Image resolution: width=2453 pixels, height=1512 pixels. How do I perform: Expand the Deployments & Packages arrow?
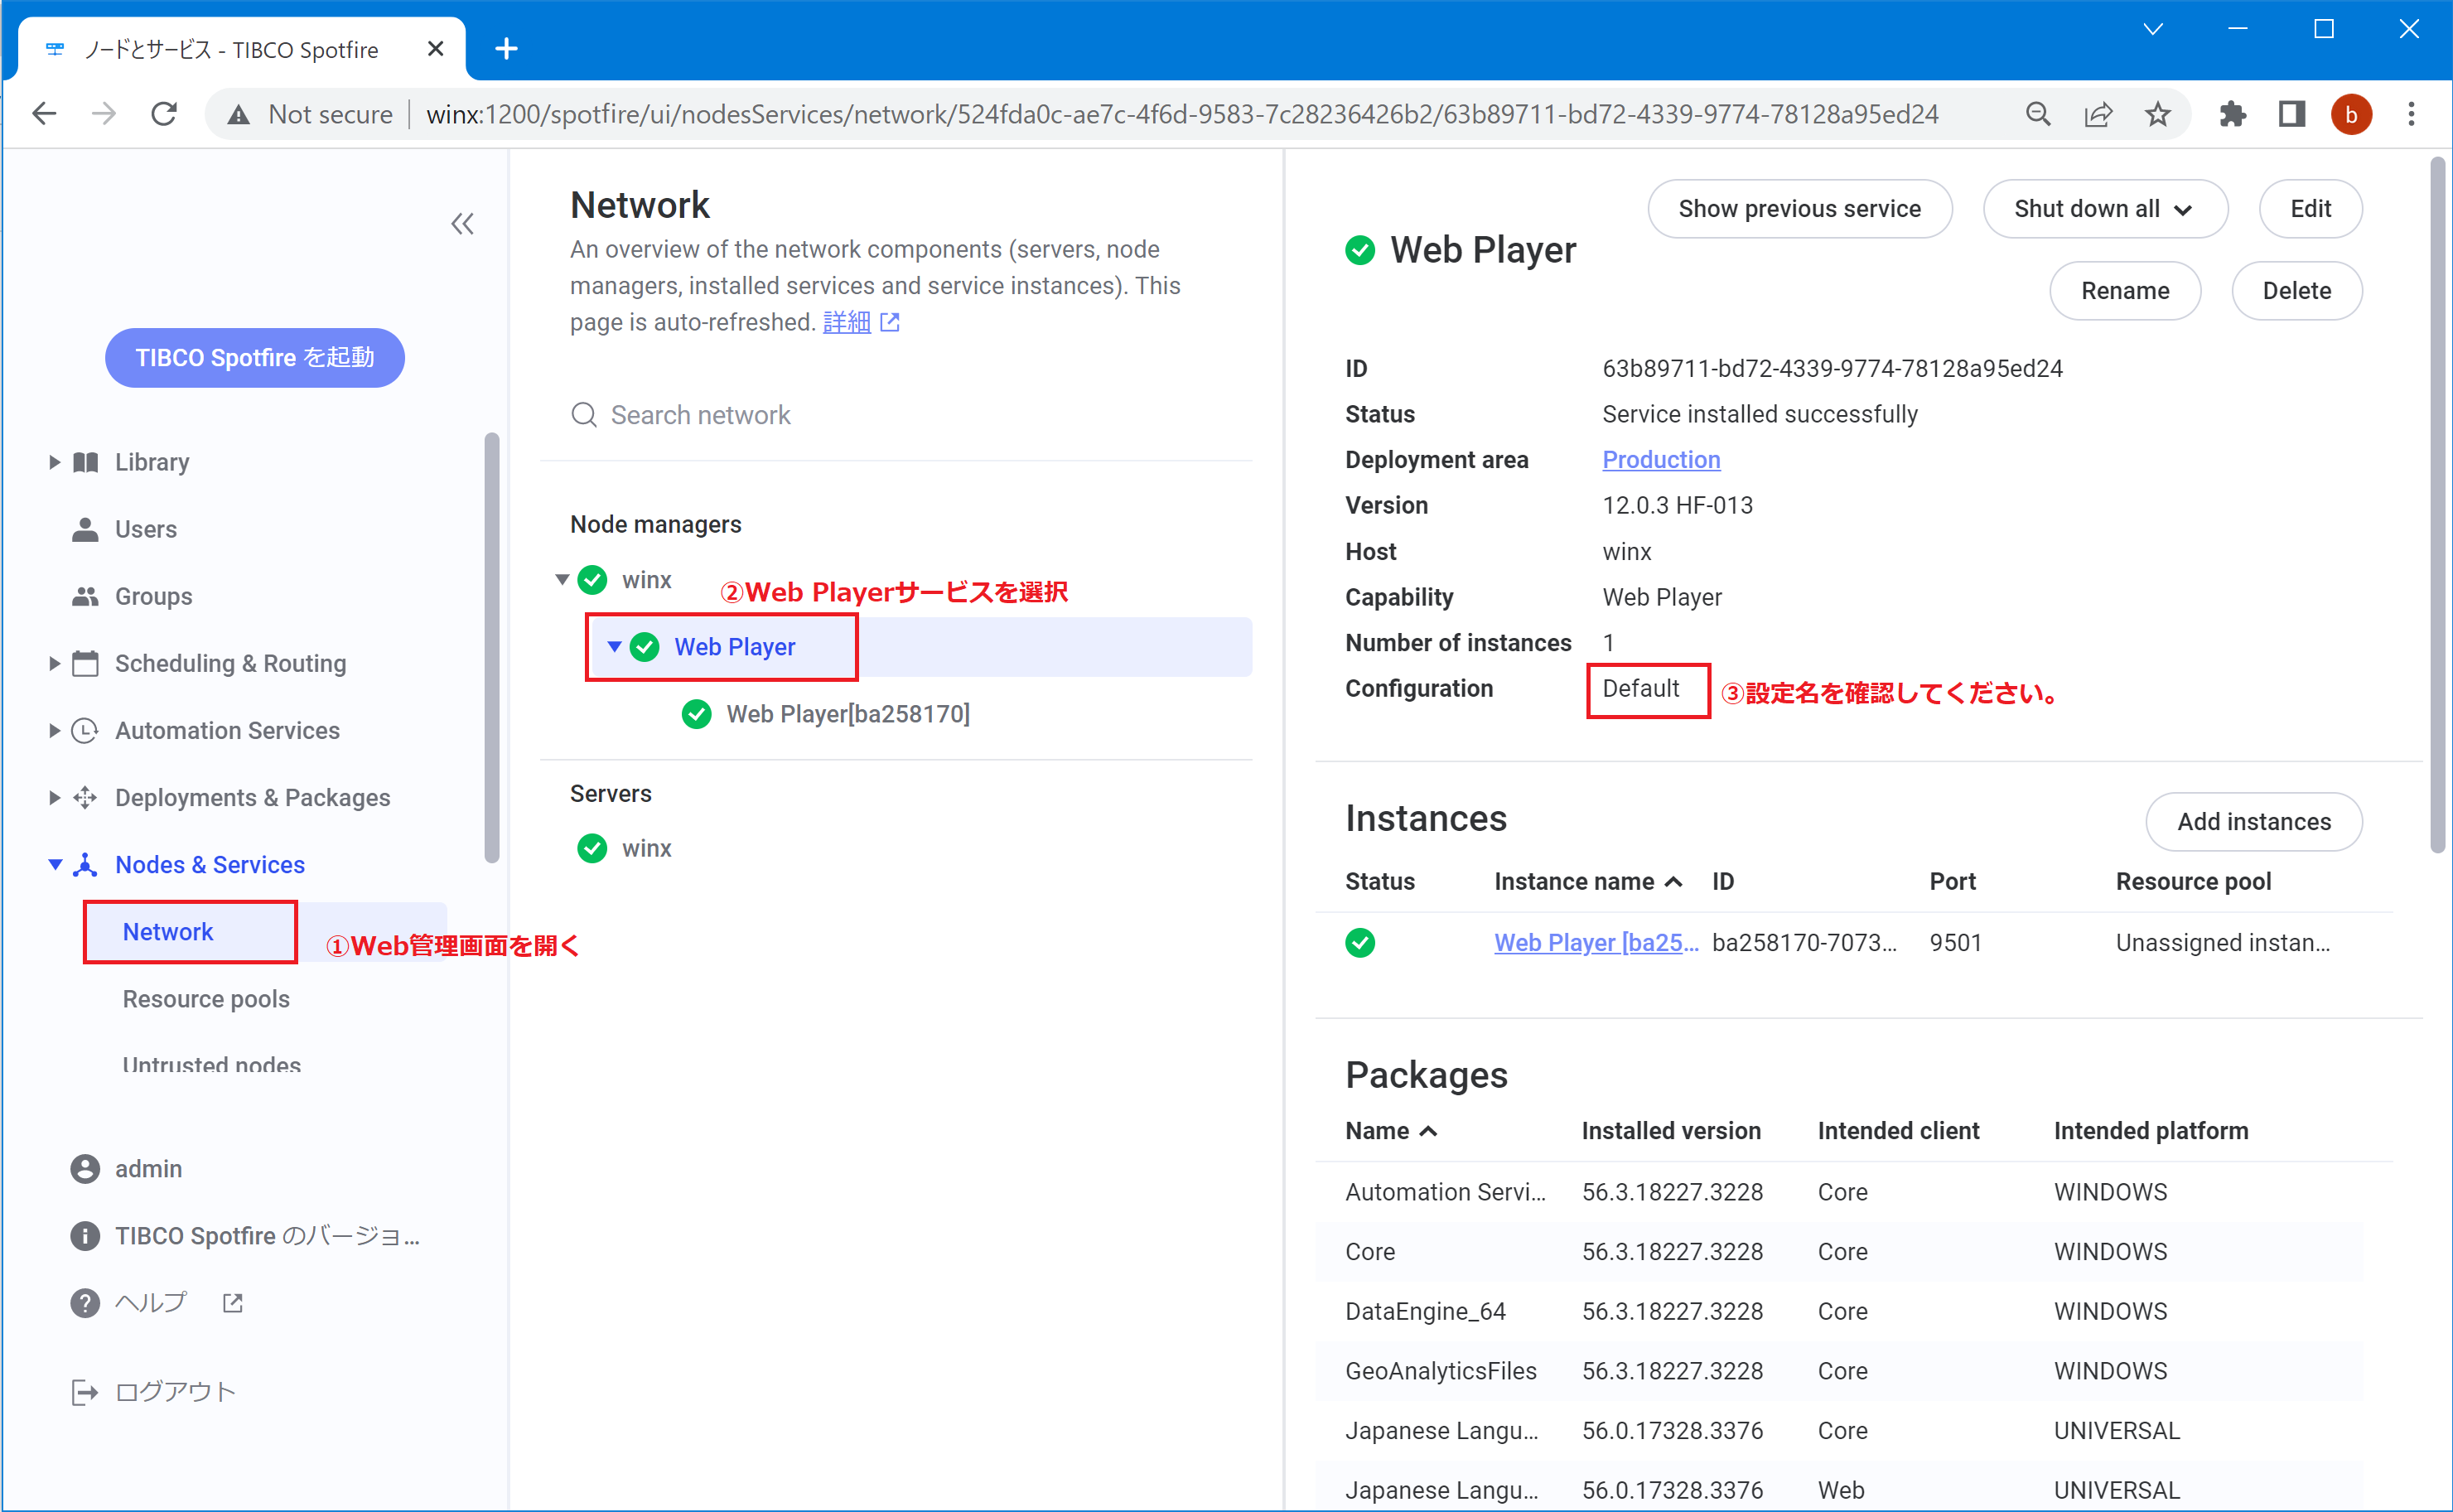(x=54, y=797)
